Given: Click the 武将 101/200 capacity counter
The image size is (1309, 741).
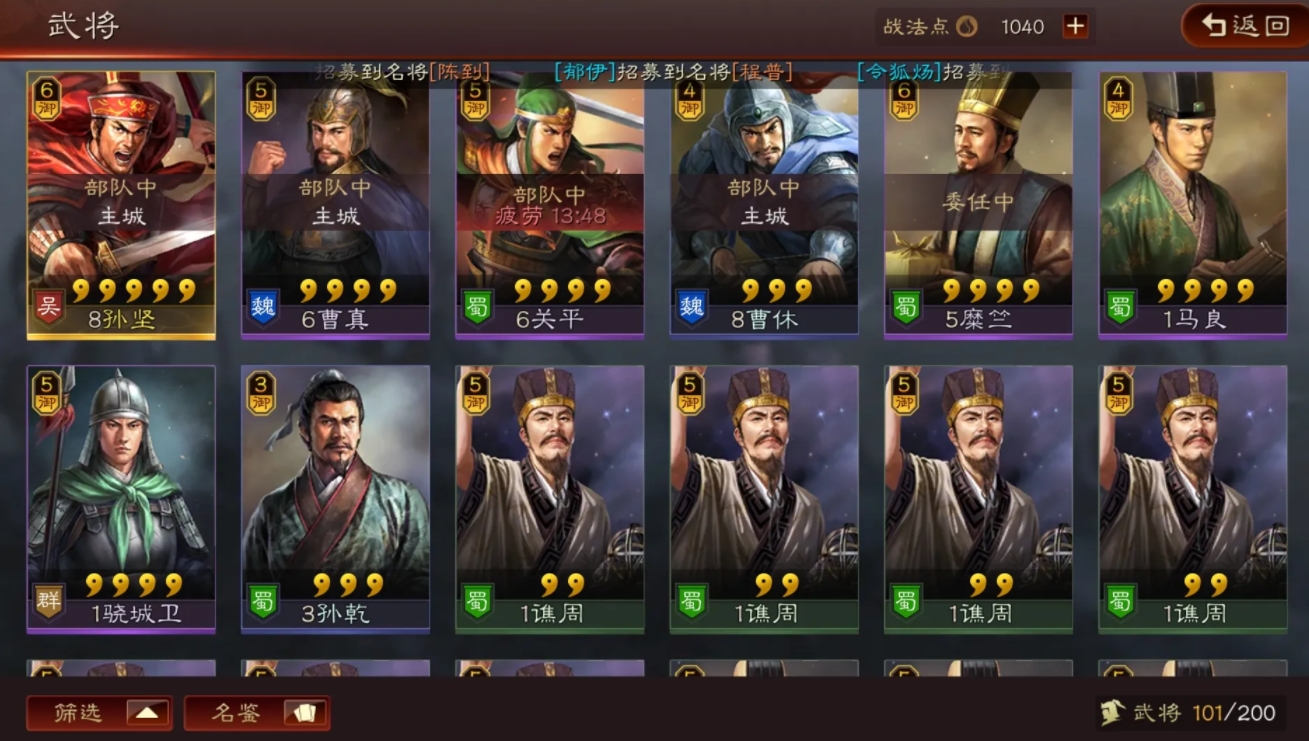Looking at the screenshot, I should pyautogui.click(x=1188, y=713).
